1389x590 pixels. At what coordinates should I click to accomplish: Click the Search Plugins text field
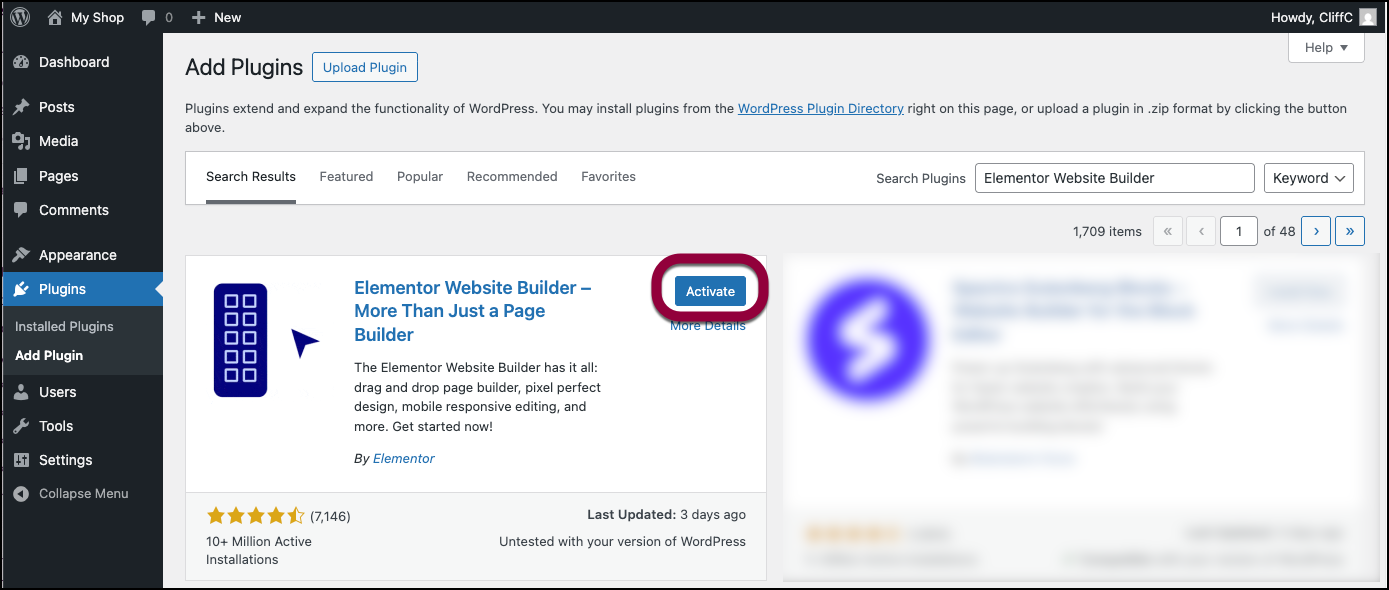1114,178
